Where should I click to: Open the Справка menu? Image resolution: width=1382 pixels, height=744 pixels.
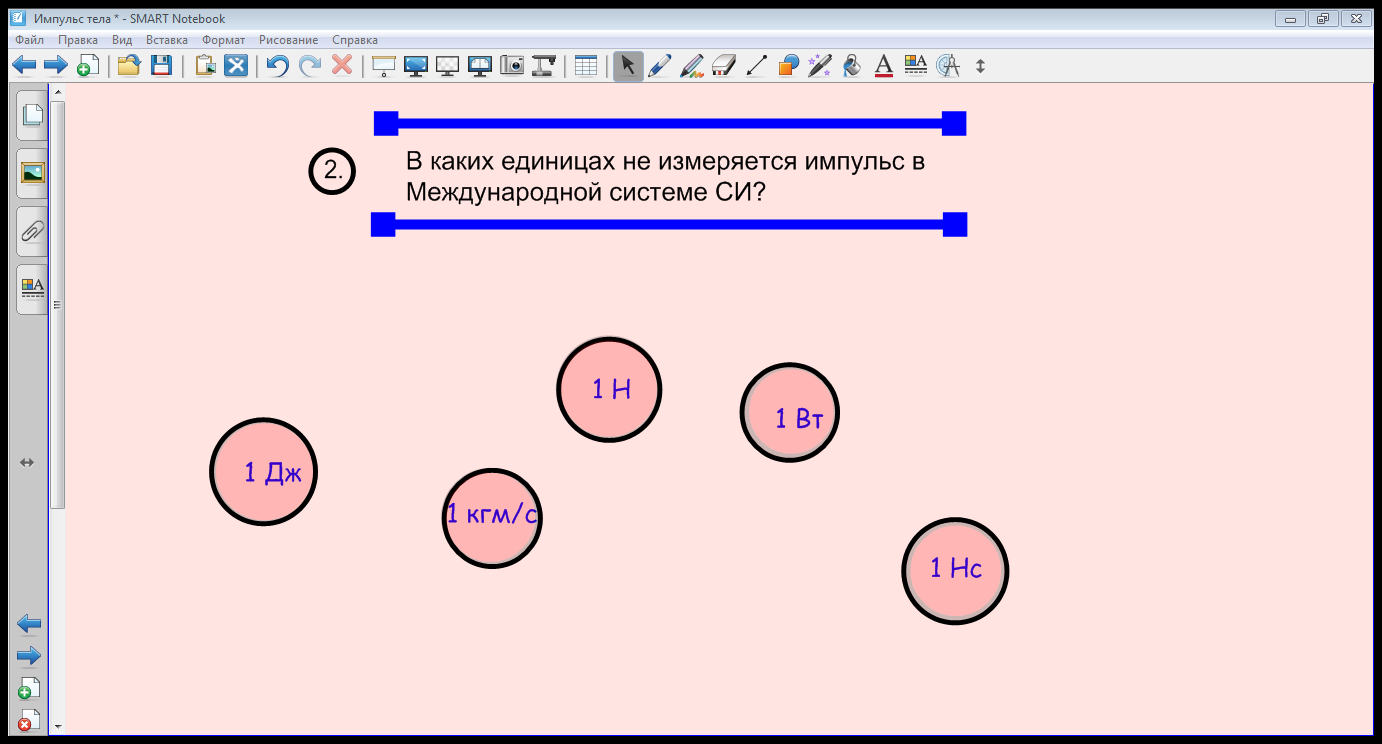tap(355, 40)
